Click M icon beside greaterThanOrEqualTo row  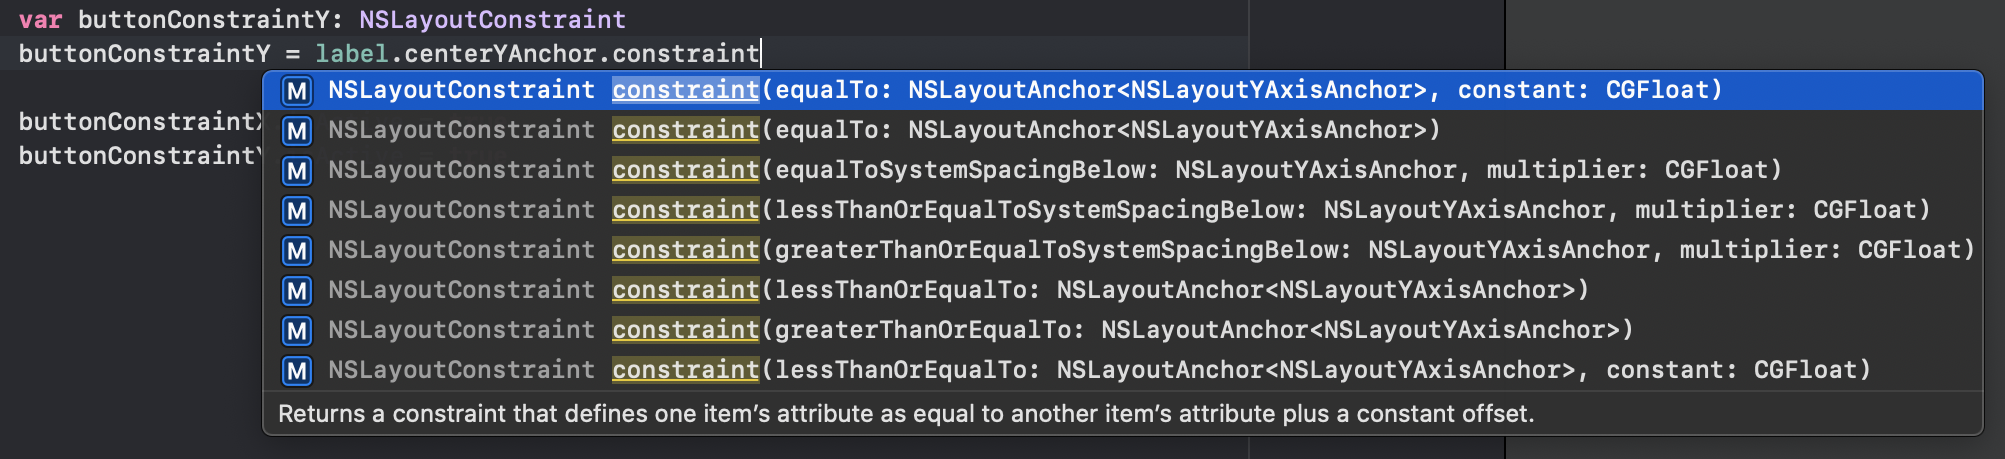click(x=297, y=331)
